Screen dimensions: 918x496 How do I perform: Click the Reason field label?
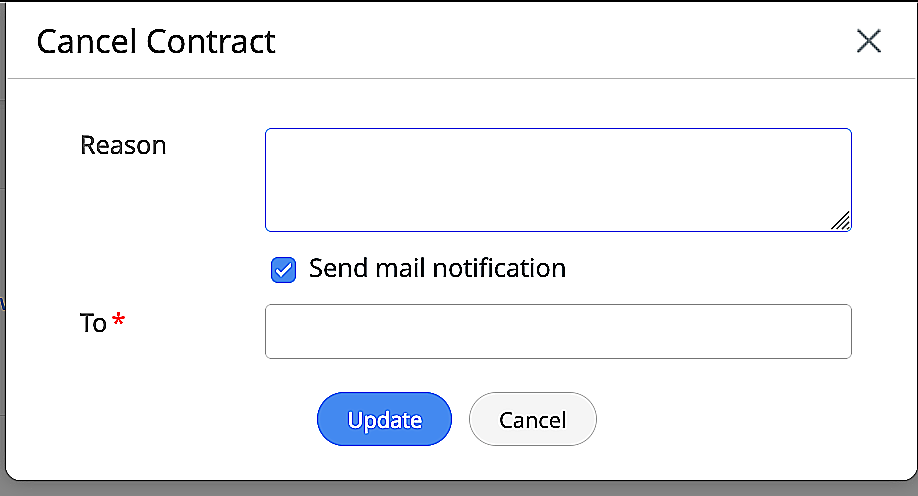click(x=123, y=145)
